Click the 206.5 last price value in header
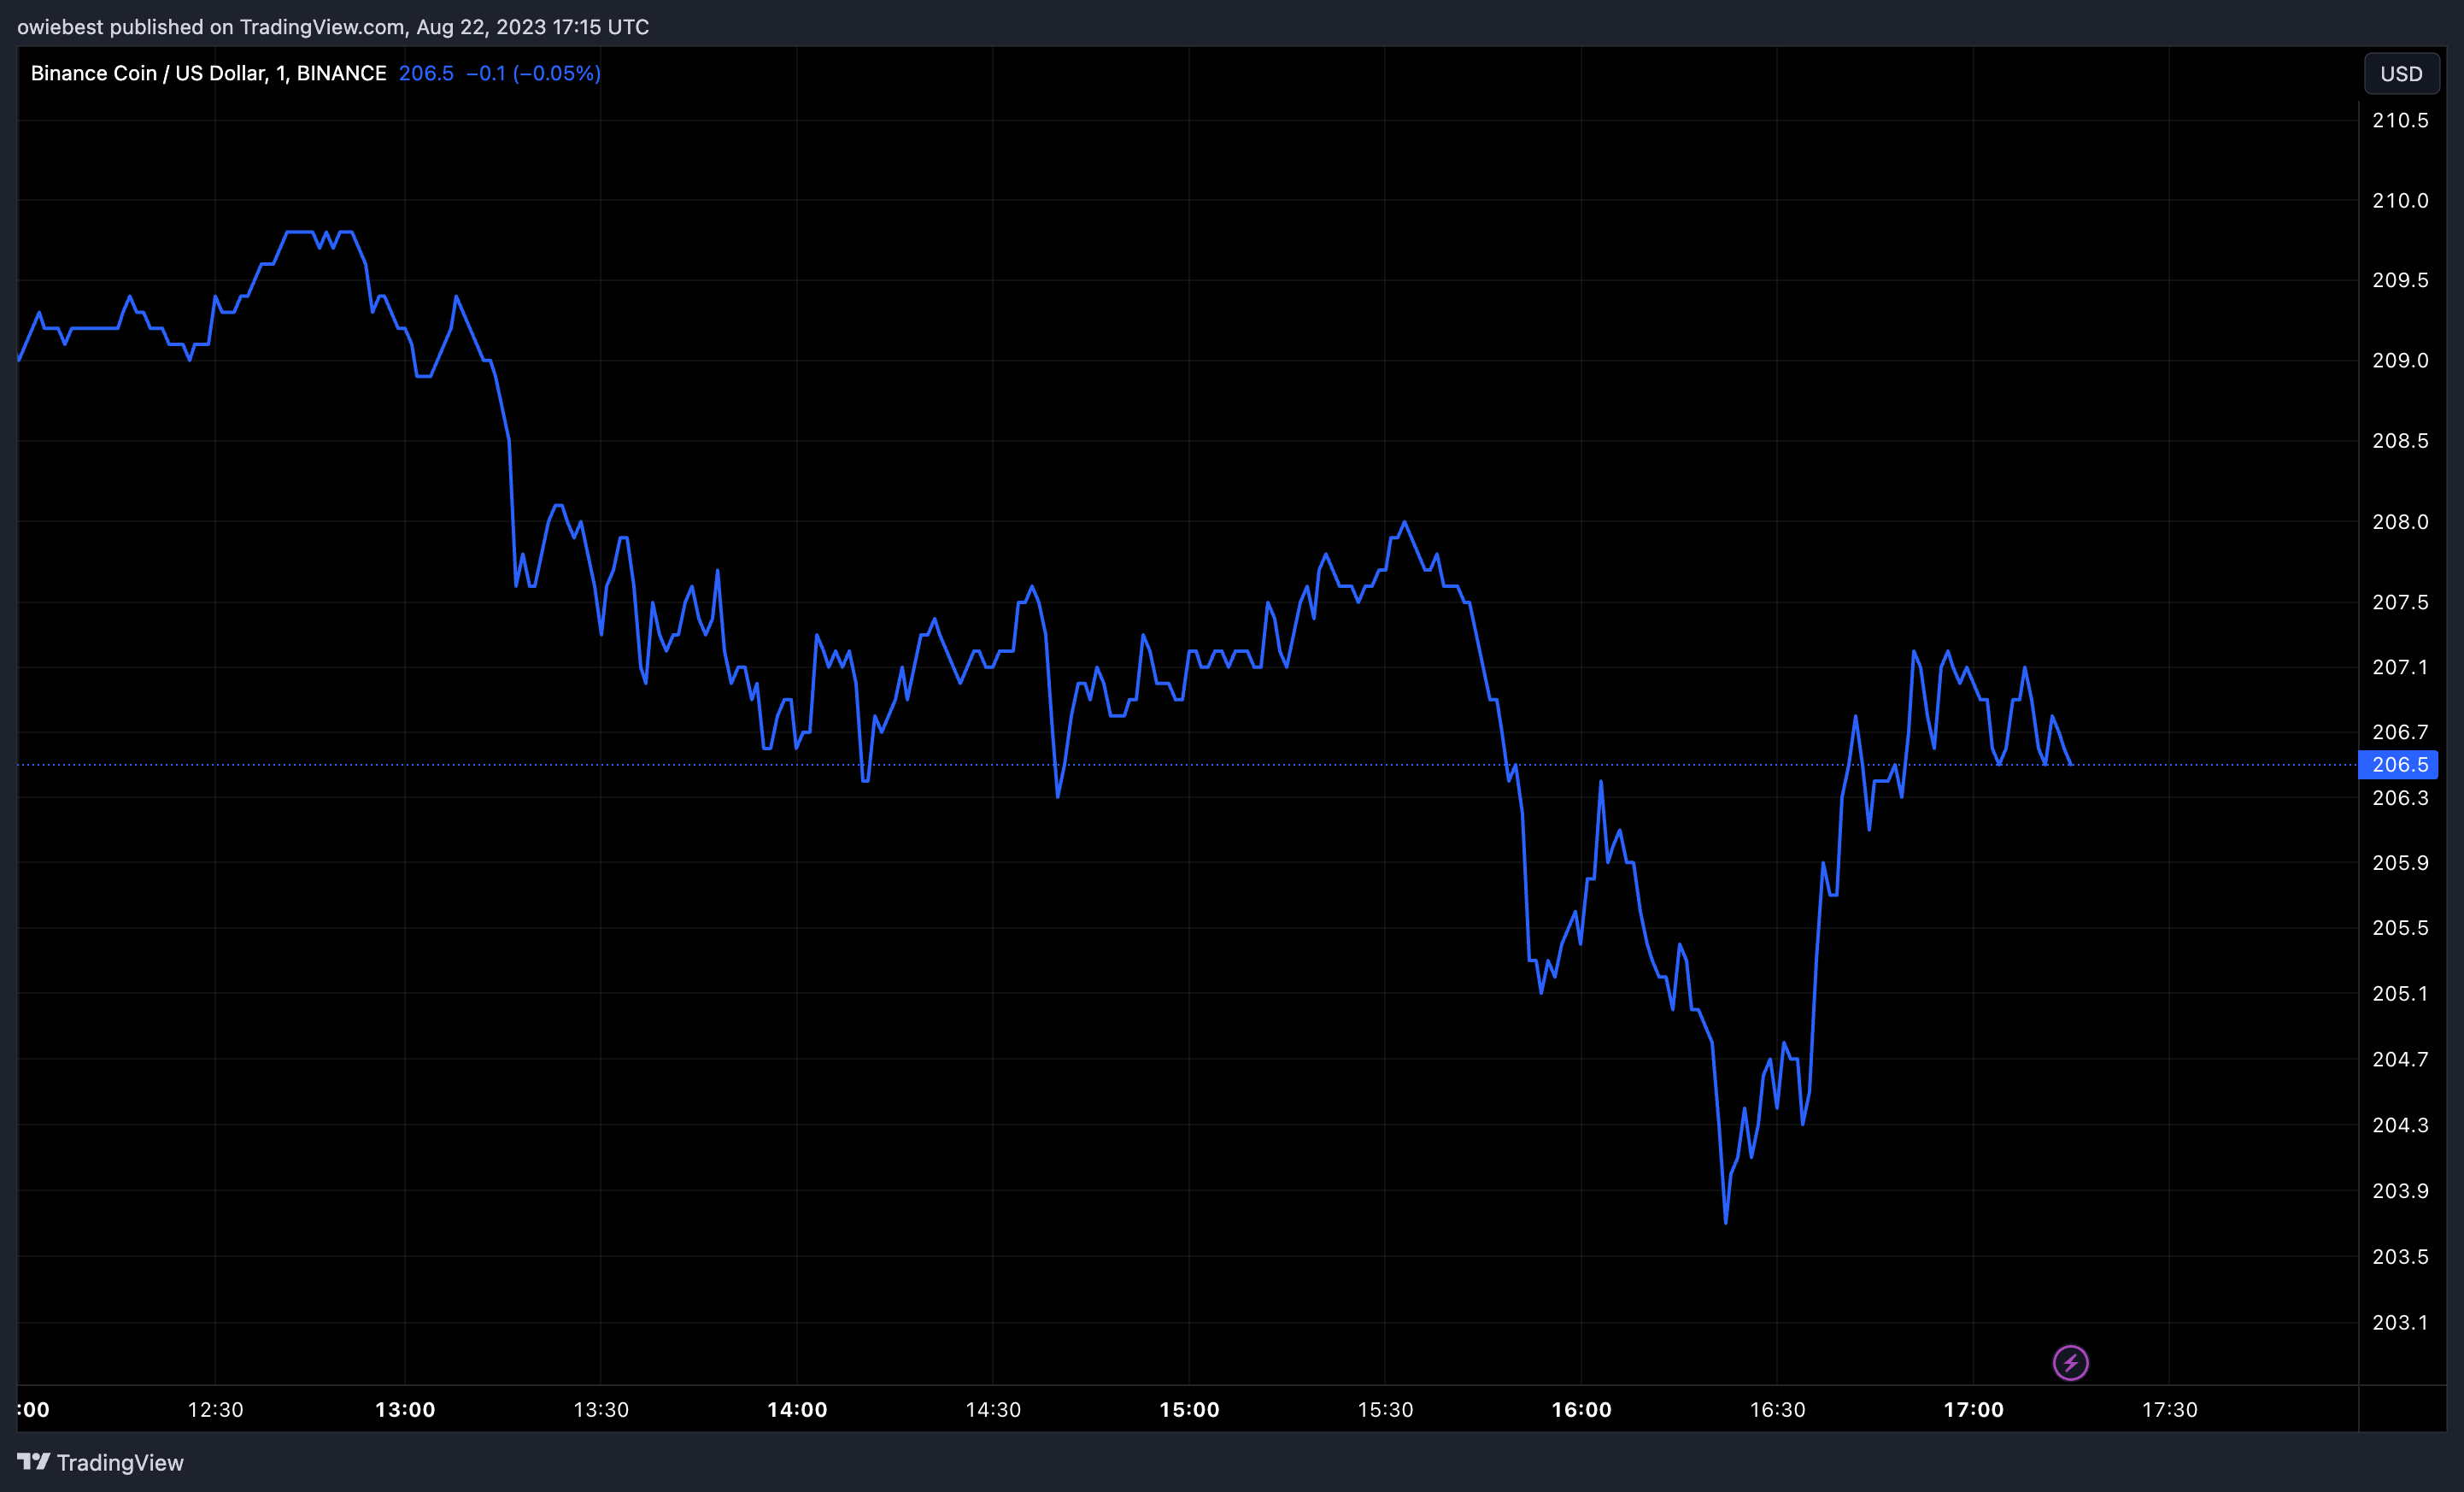The height and width of the screenshot is (1492, 2464). (x=426, y=73)
